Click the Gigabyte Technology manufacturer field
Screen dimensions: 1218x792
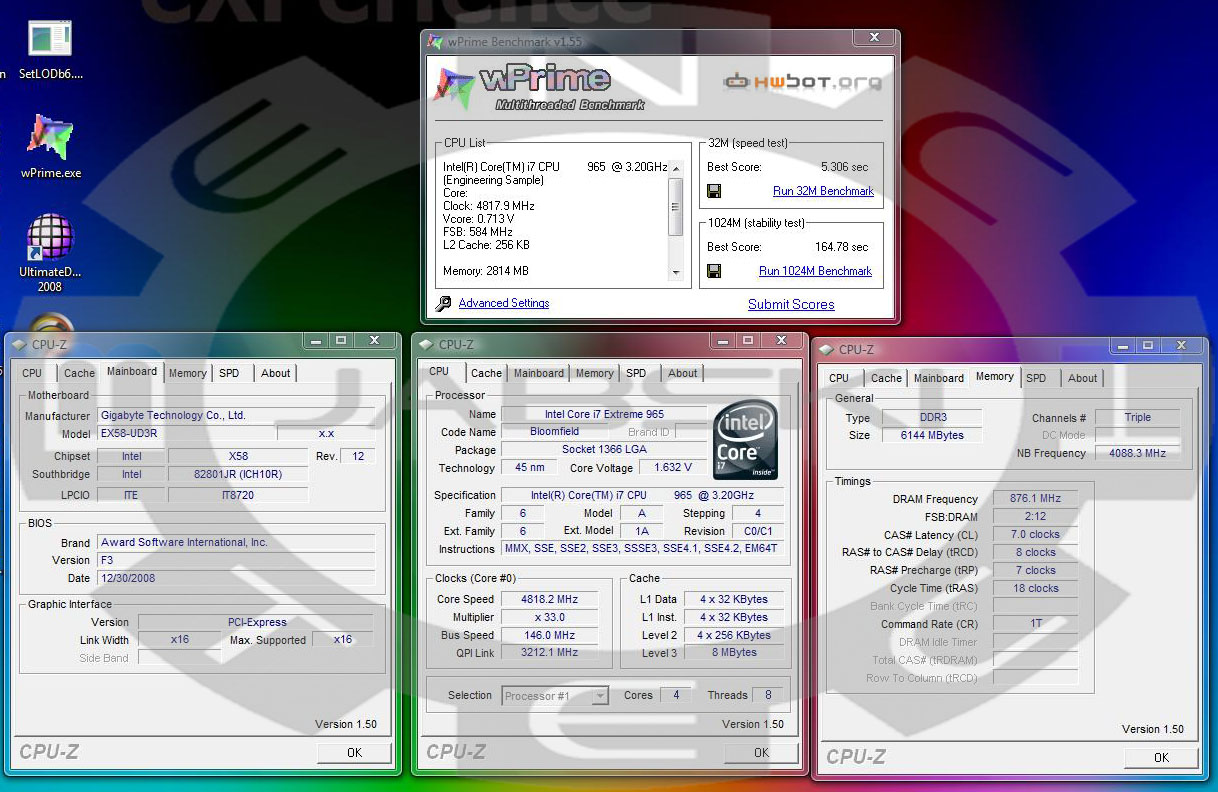point(236,415)
